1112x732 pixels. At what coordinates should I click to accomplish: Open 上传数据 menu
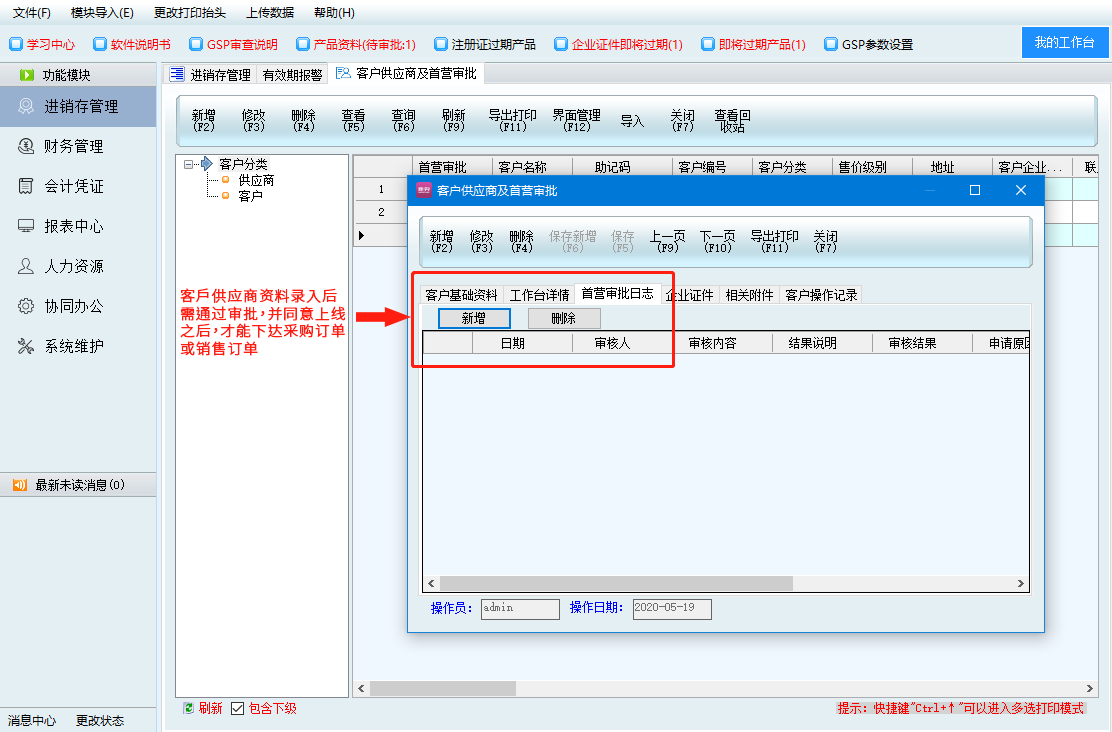270,13
